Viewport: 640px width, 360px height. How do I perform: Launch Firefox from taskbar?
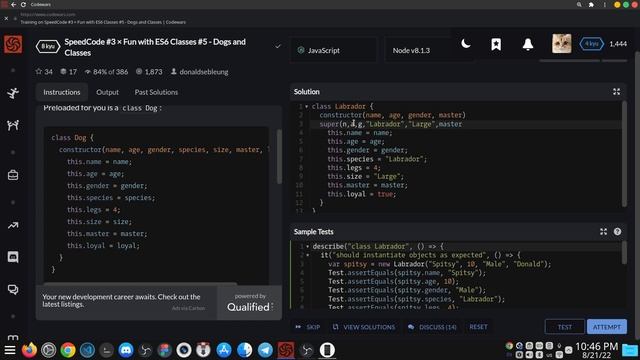pyautogui.click(x=29, y=350)
